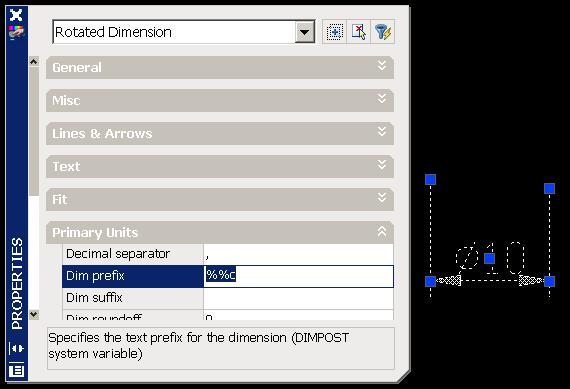Click the right dimension line arrow grip
The image size is (570, 389).
click(x=549, y=281)
